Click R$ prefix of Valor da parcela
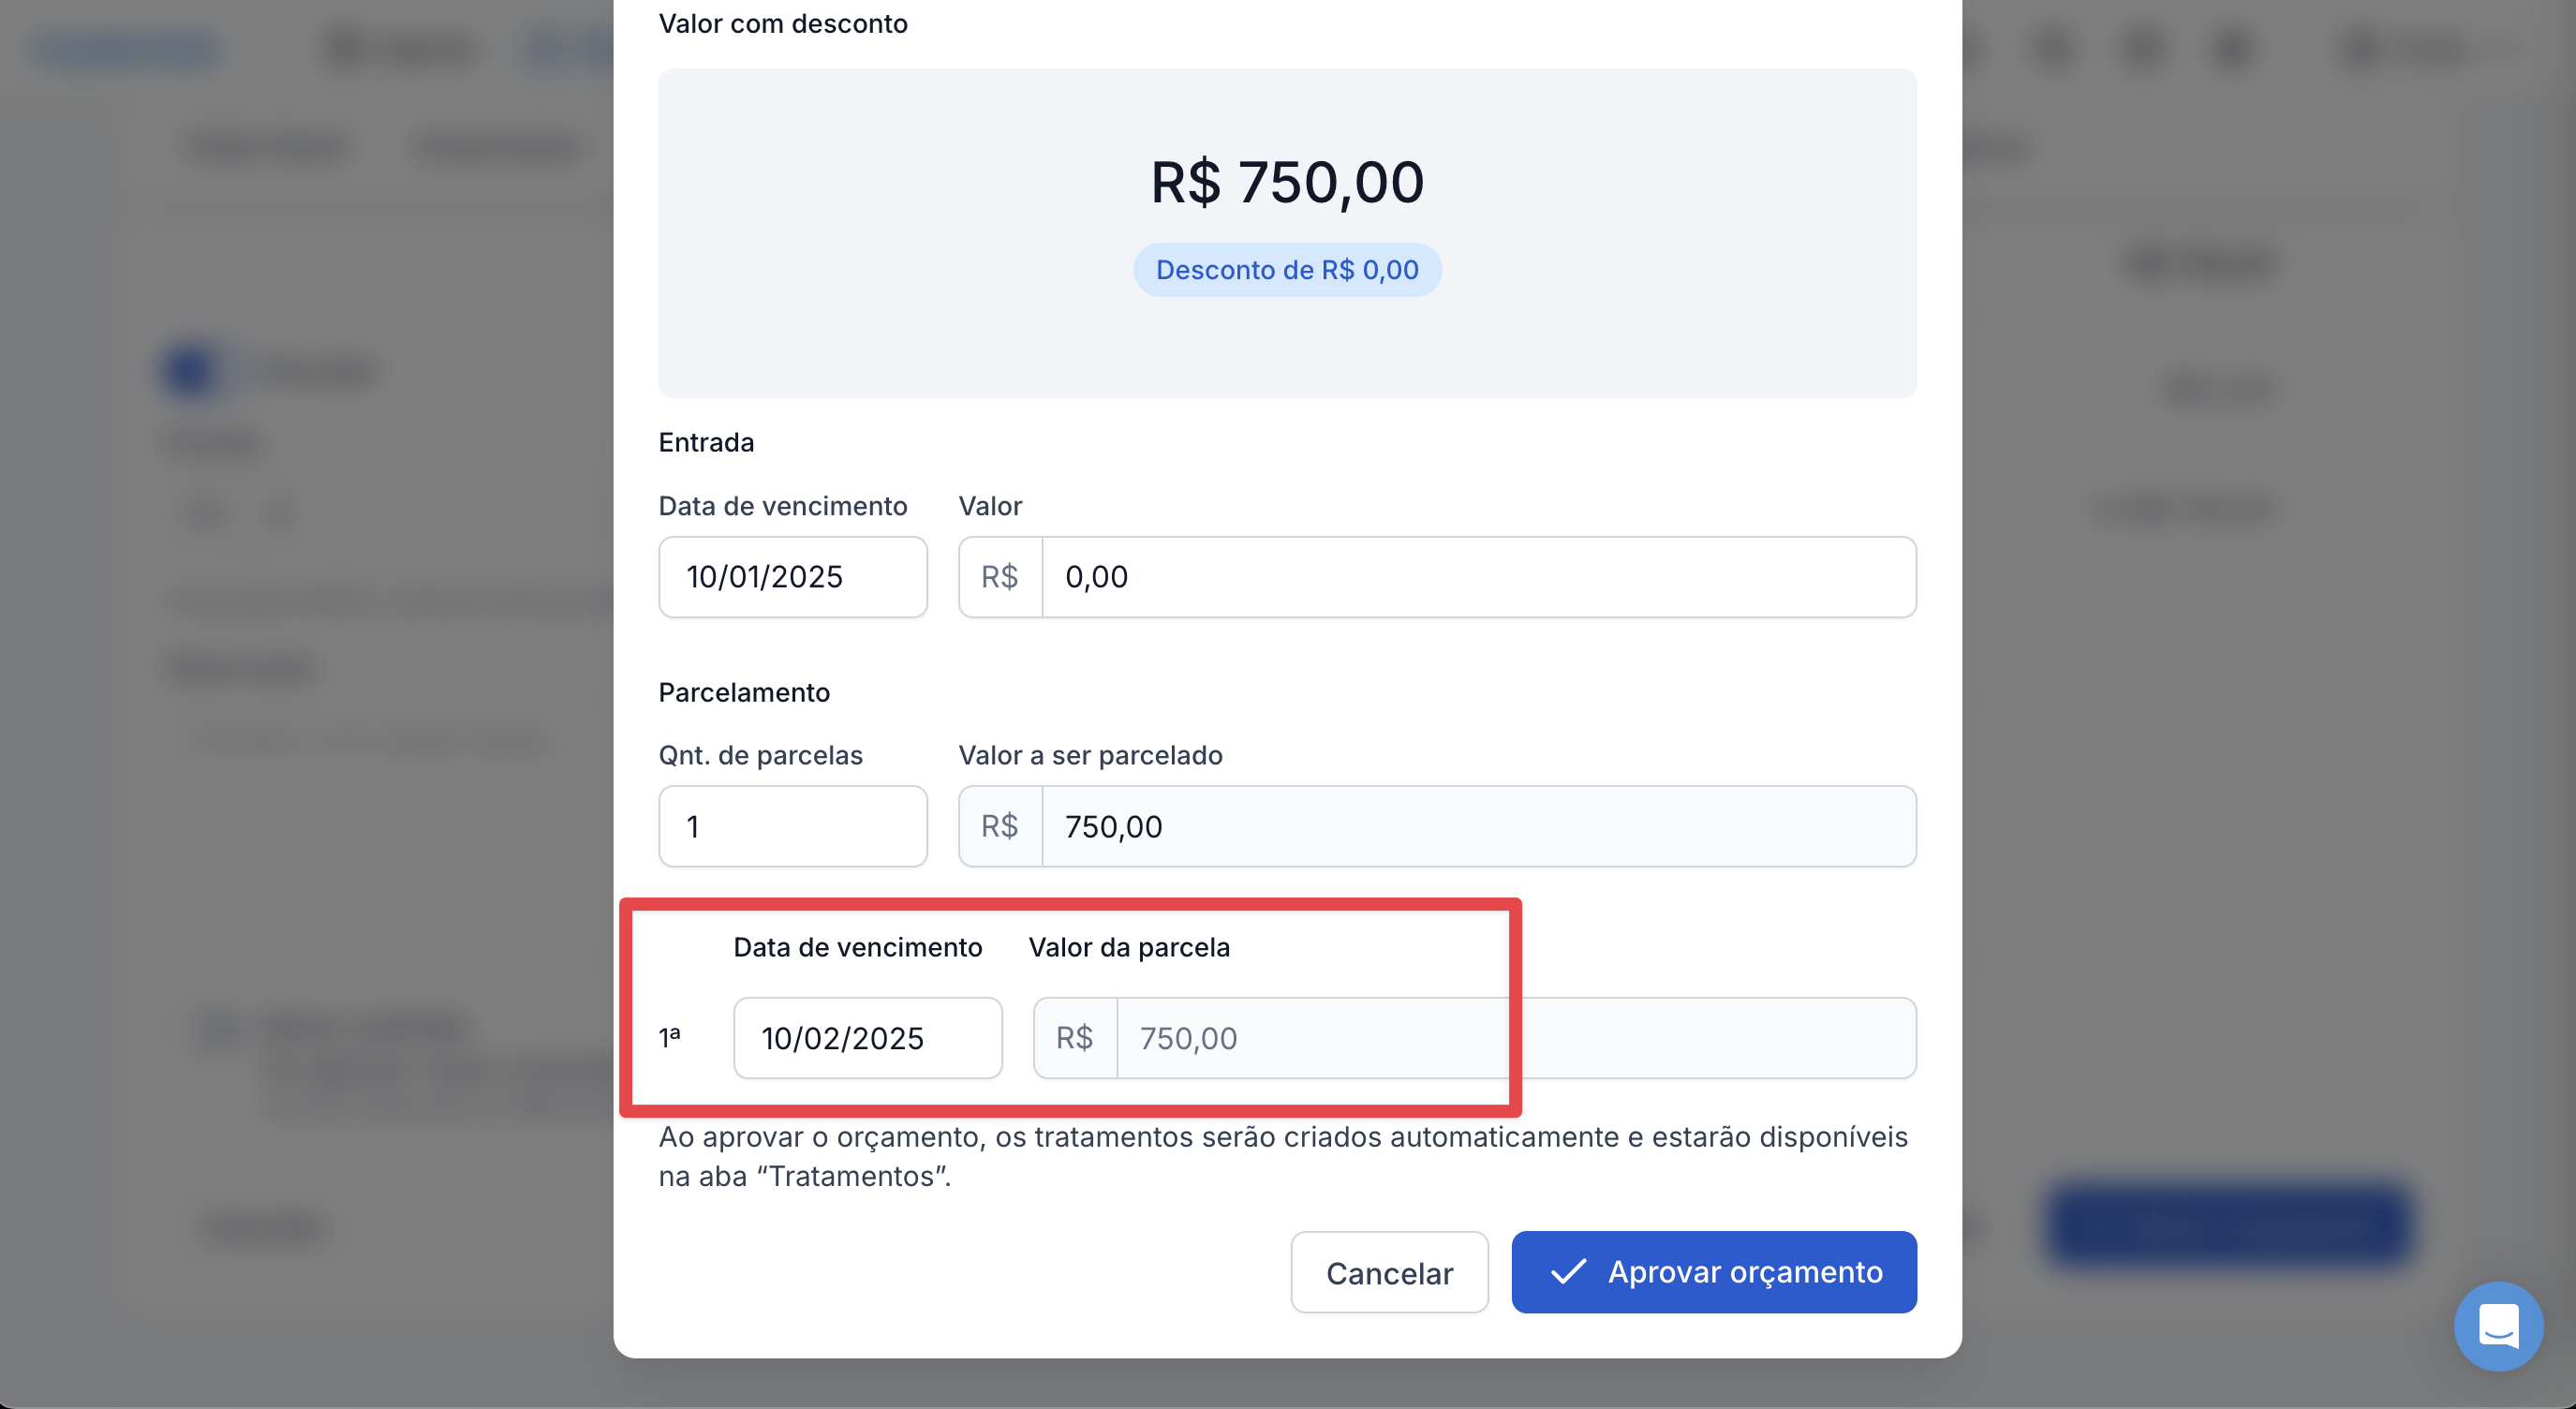2576x1409 pixels. coord(1075,1038)
